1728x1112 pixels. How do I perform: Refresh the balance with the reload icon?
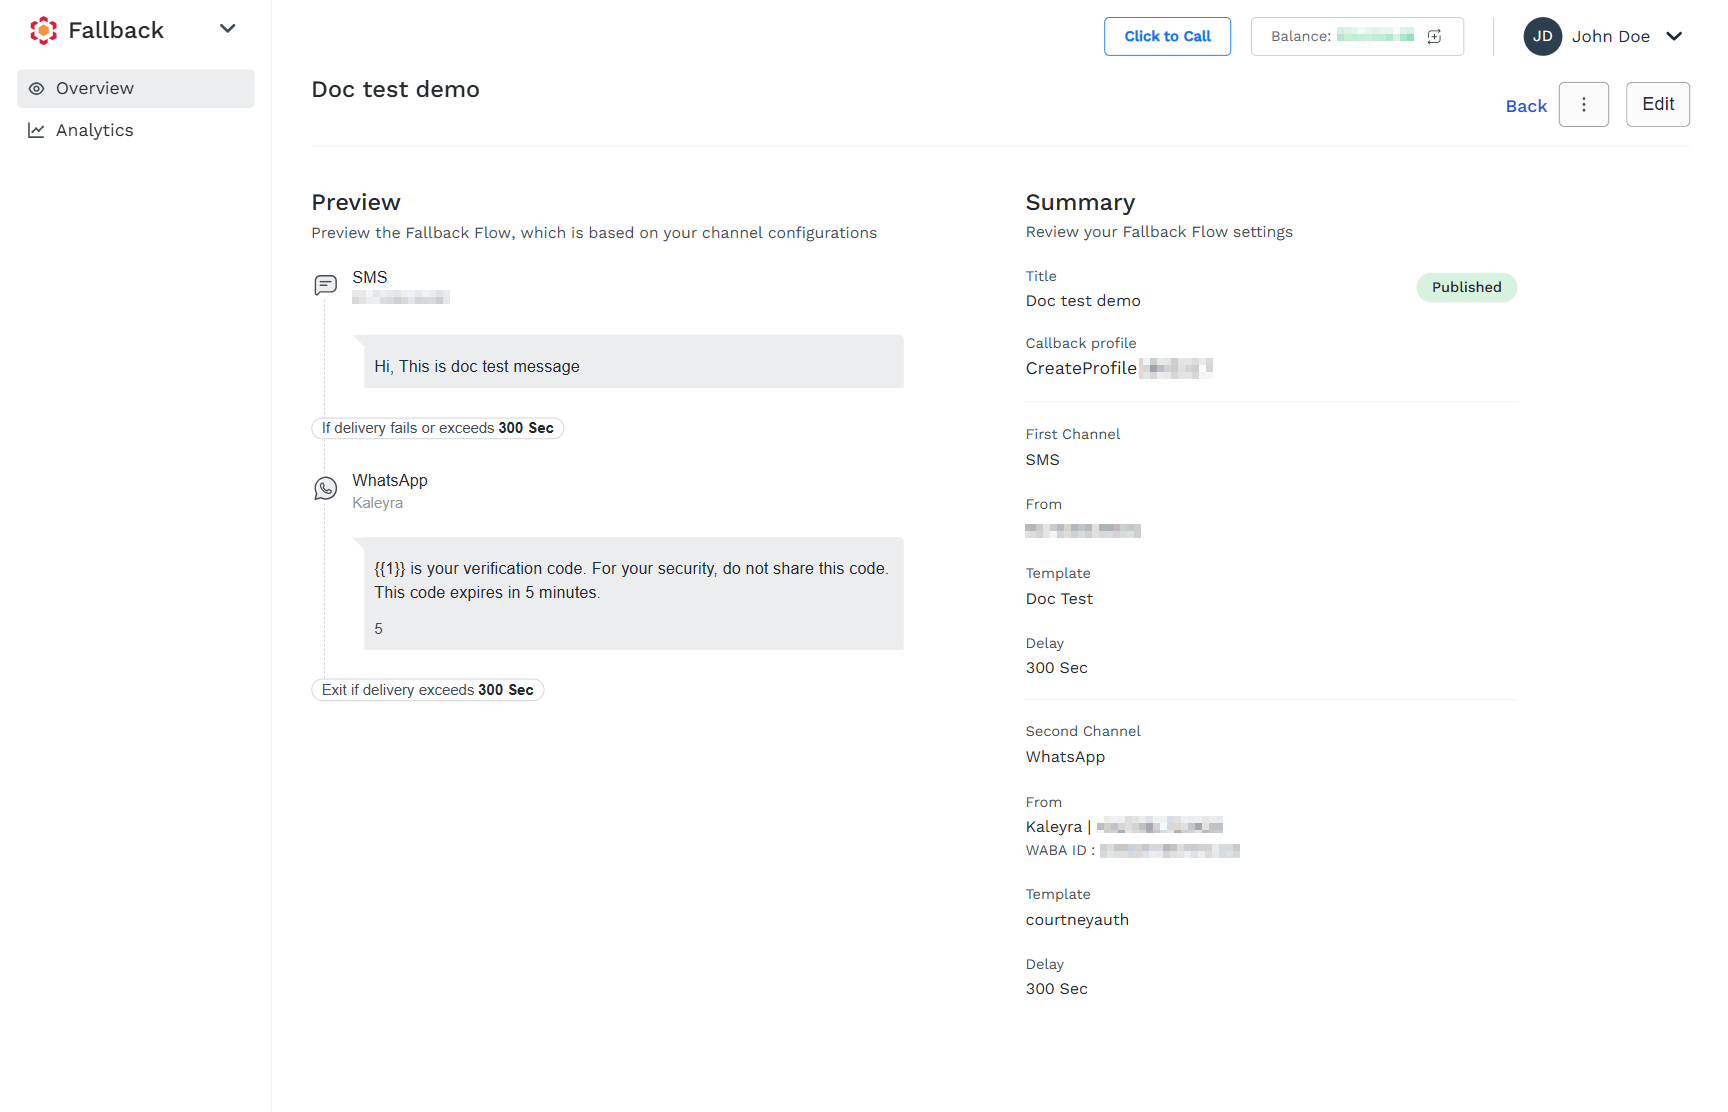pos(1434,36)
